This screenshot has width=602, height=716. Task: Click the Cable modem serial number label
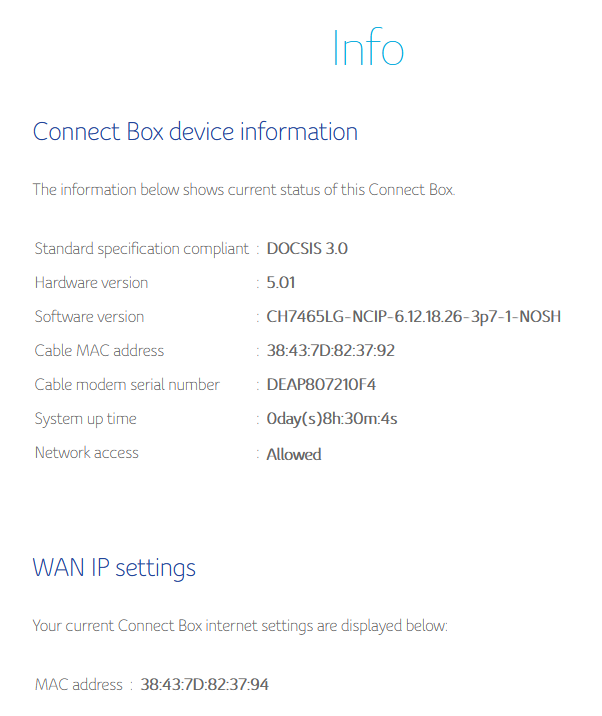(127, 384)
